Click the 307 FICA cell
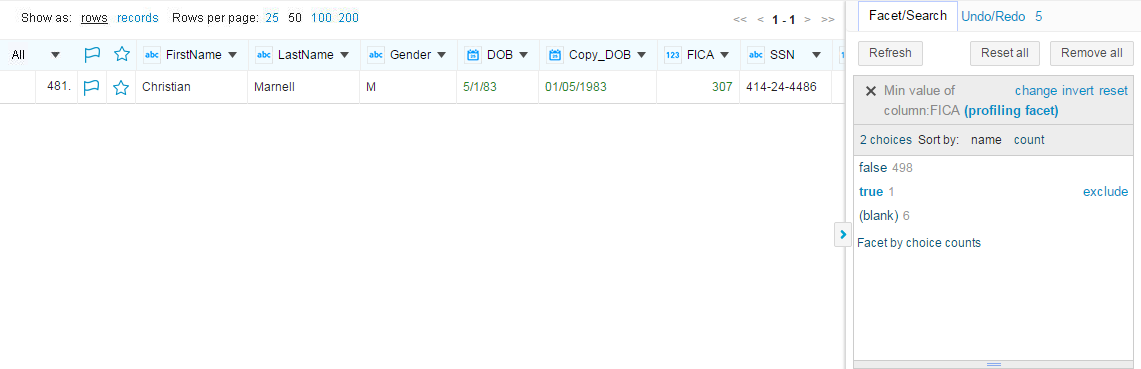The width and height of the screenshot is (1141, 369). click(x=698, y=87)
